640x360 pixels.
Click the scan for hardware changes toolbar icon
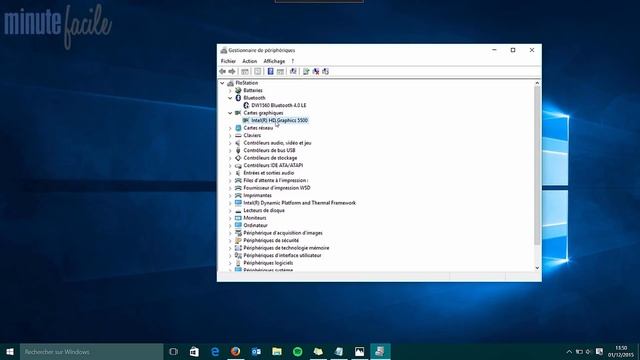tap(293, 71)
